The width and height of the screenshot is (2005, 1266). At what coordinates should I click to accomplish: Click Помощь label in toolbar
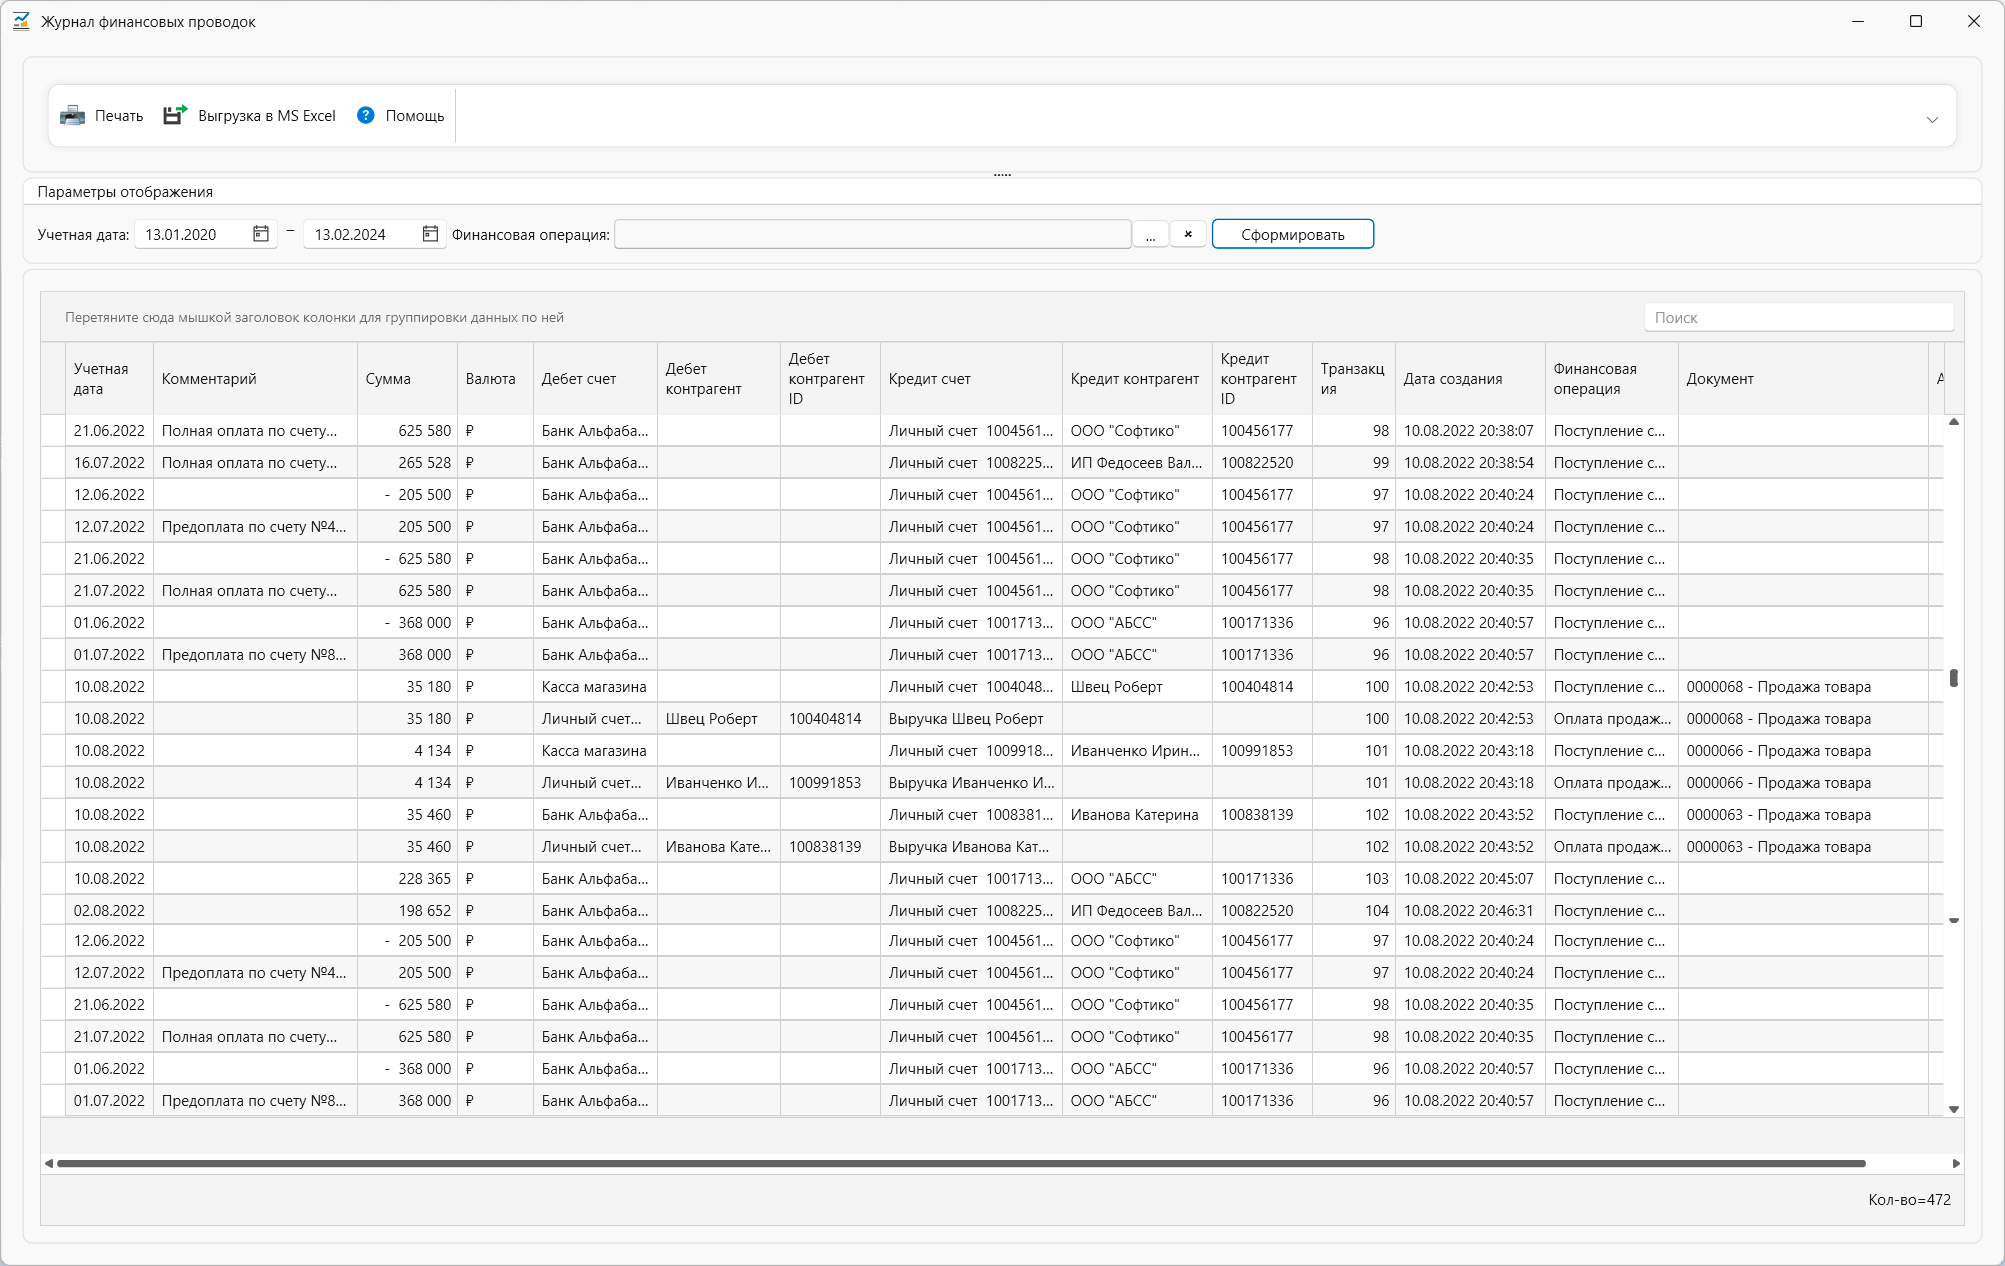(415, 116)
